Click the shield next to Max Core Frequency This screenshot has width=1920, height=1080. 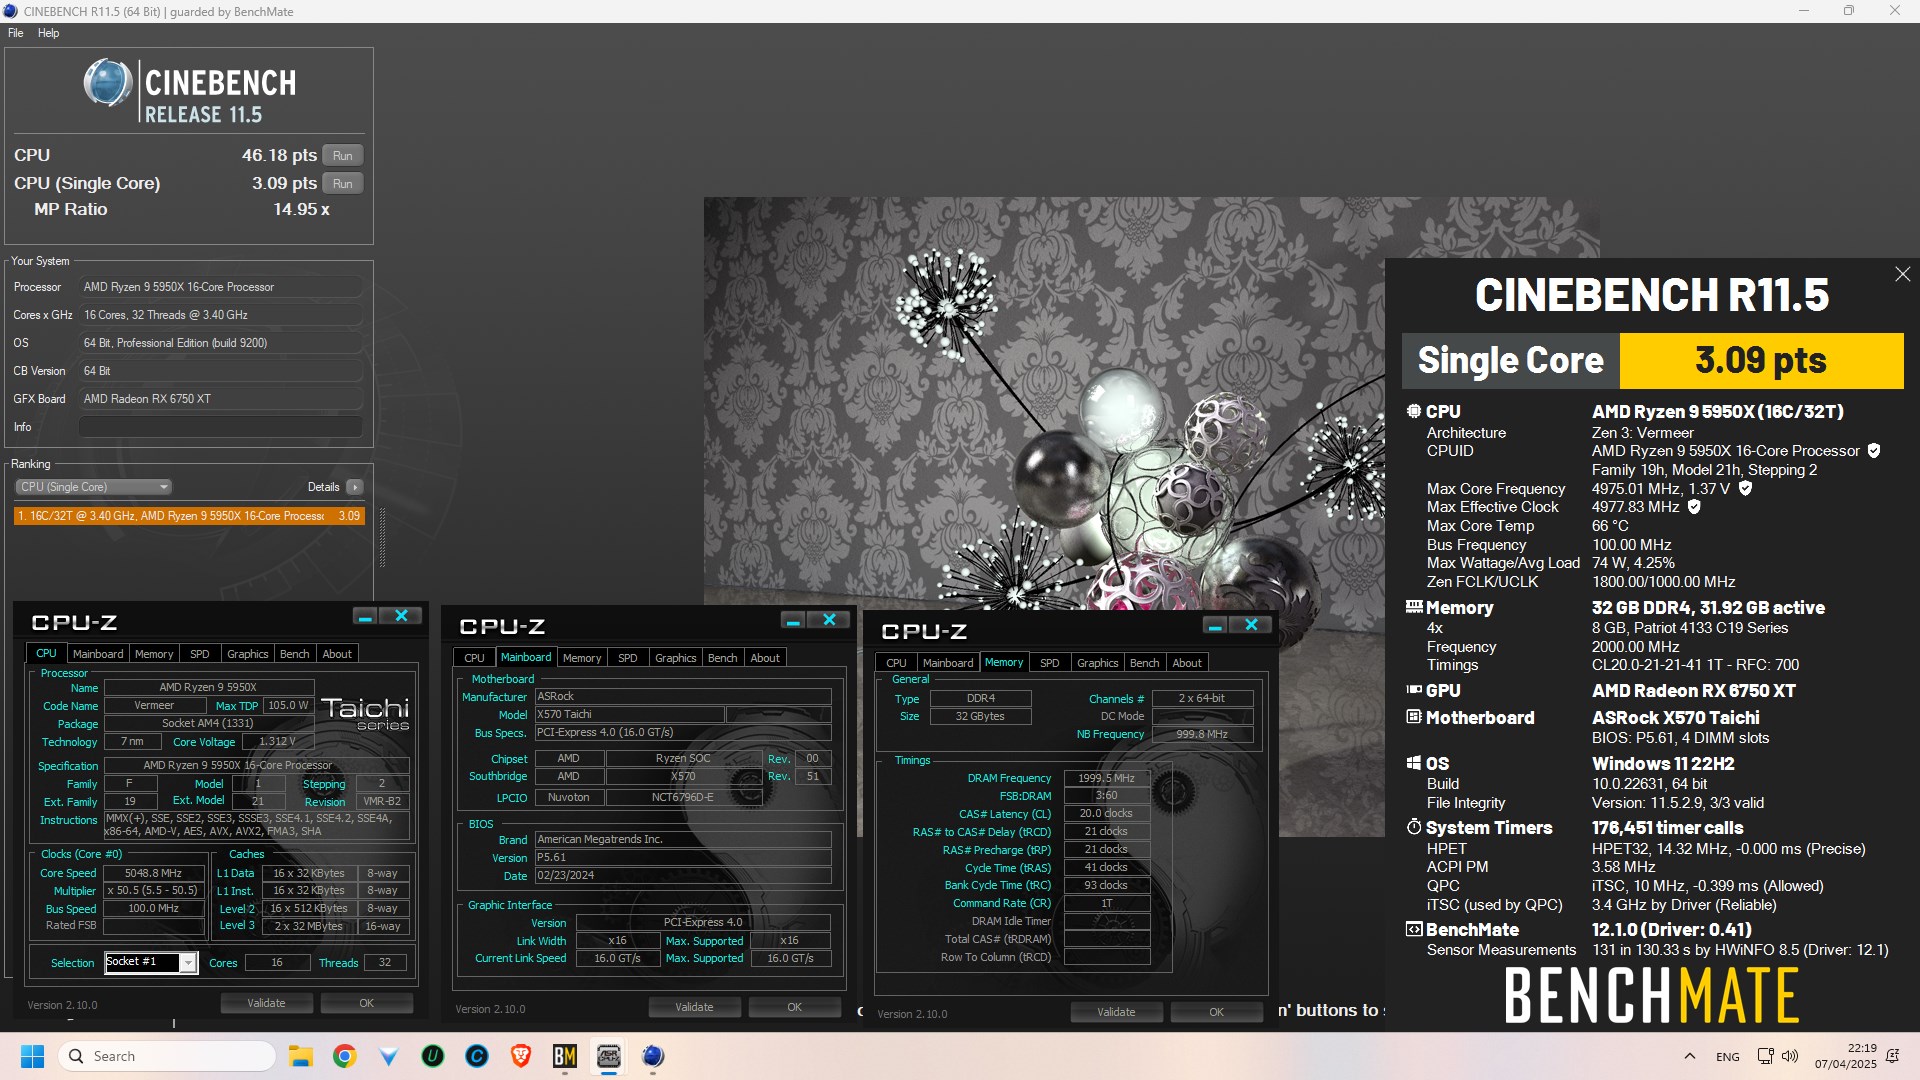click(1745, 489)
